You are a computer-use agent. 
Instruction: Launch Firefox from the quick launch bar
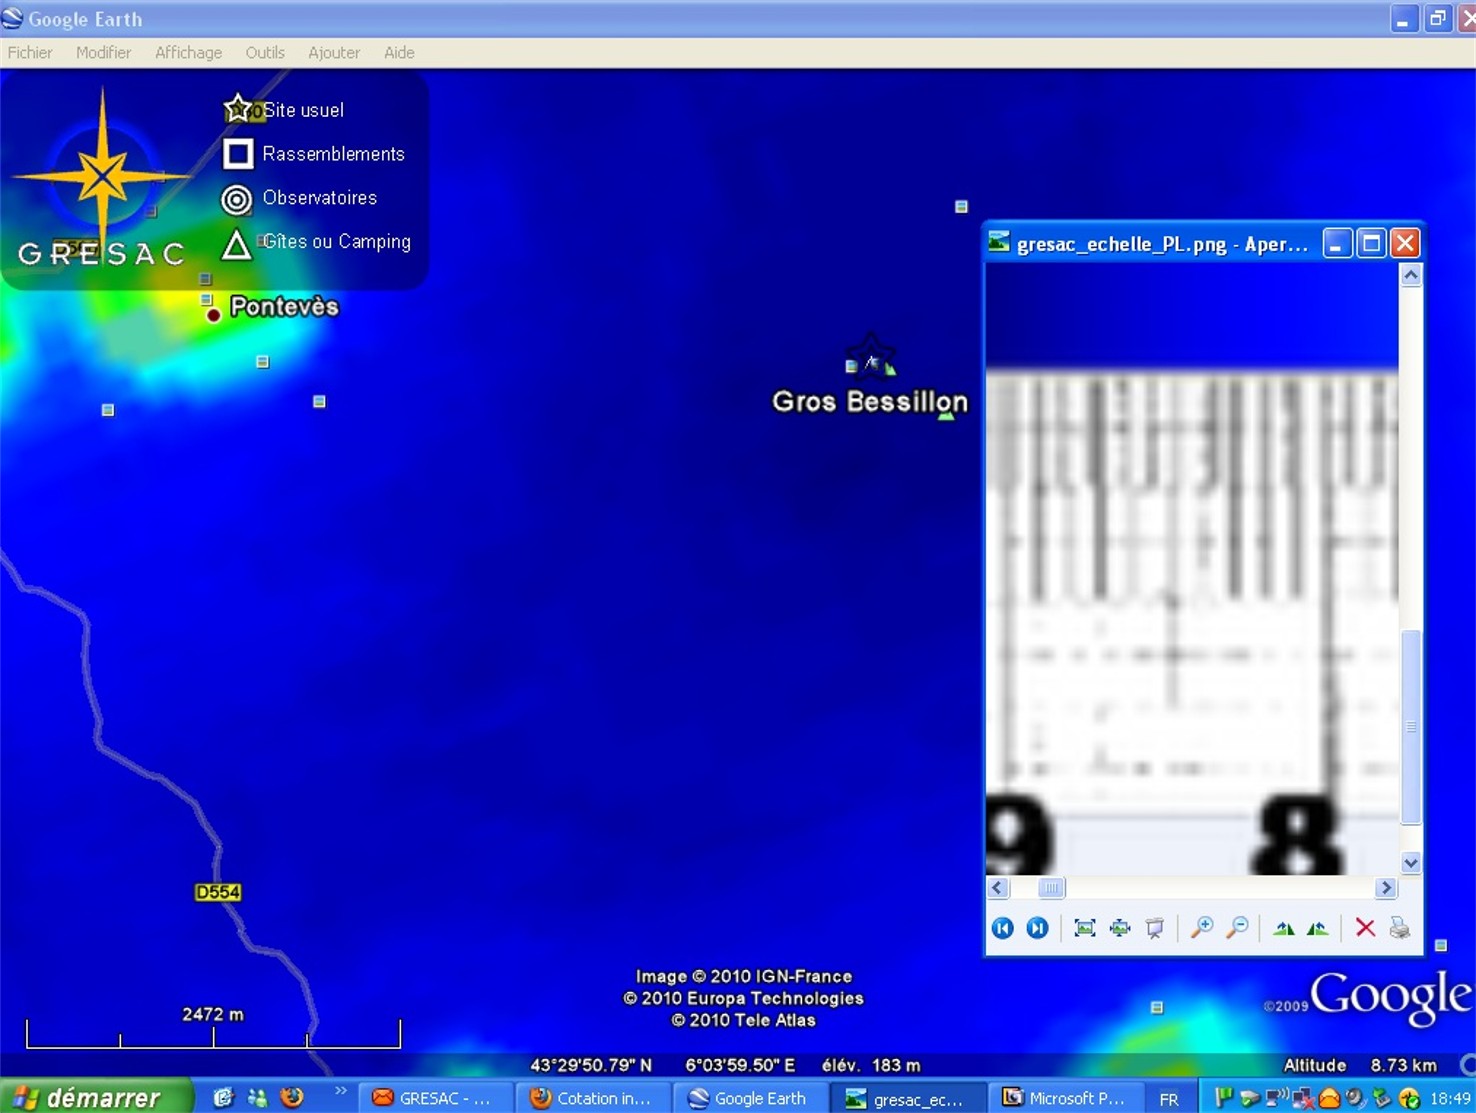[292, 1097]
